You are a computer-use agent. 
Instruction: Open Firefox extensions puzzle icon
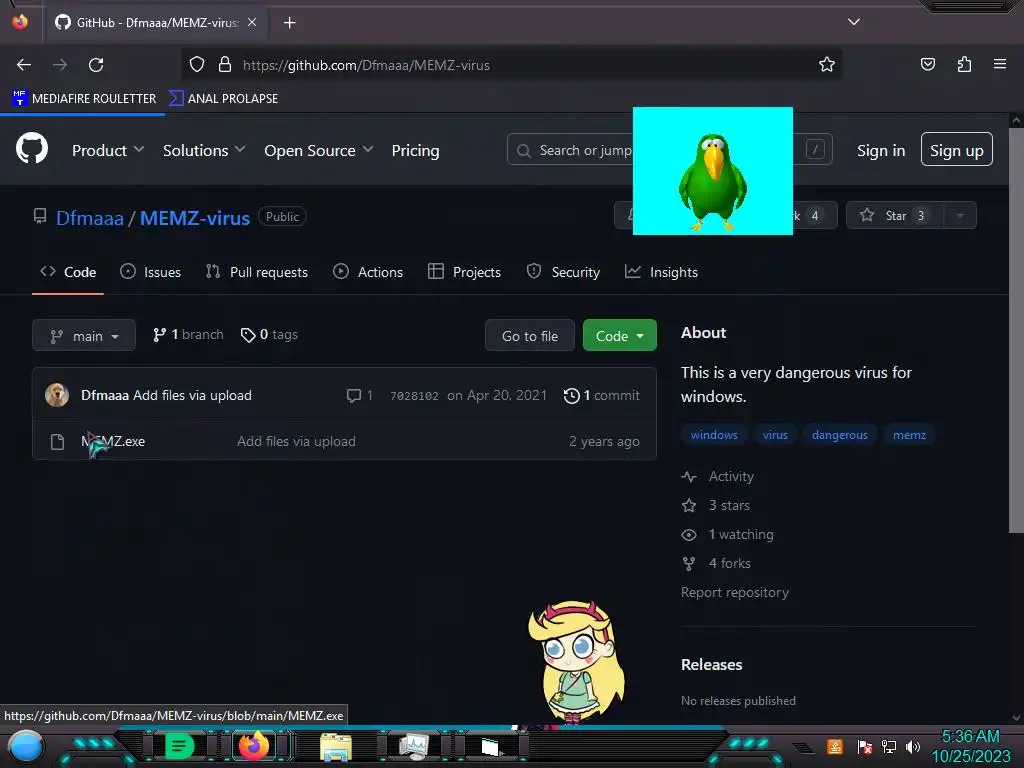pos(964,64)
